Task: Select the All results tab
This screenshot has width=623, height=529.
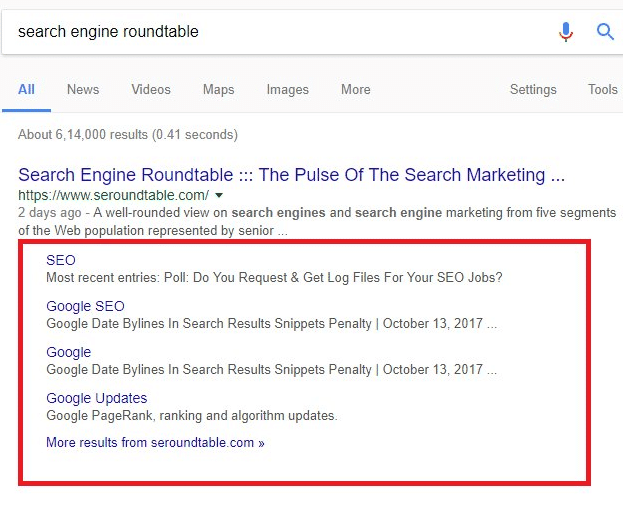Action: click(26, 89)
